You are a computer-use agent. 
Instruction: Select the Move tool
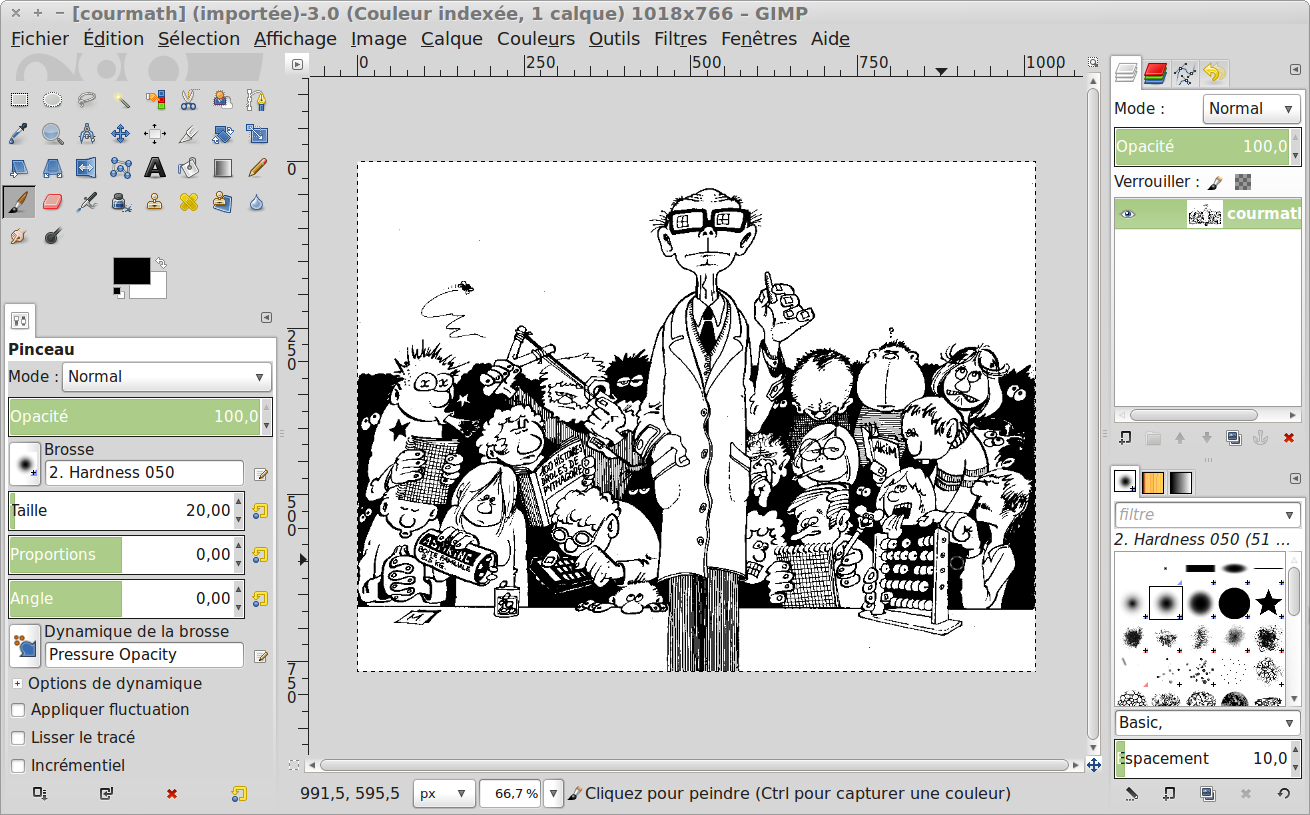[x=121, y=134]
